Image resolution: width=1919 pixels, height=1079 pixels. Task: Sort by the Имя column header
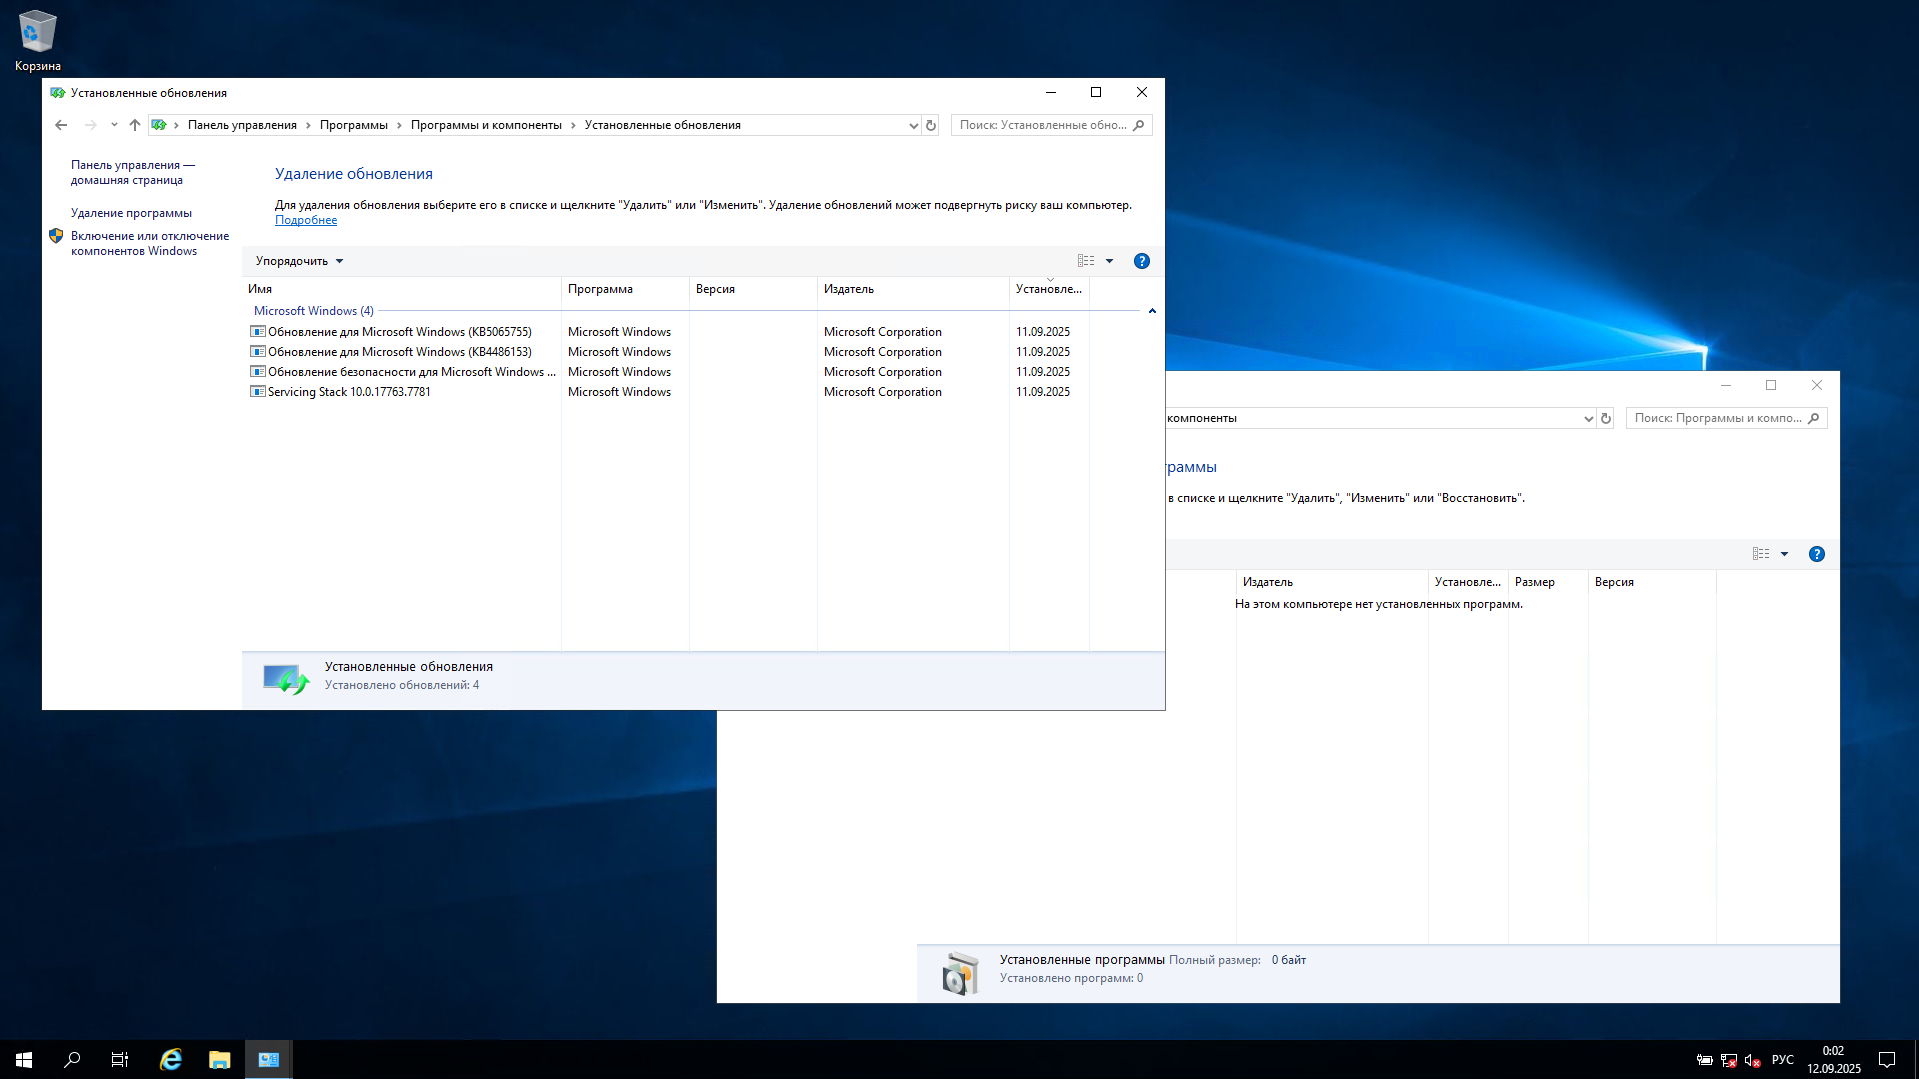pyautogui.click(x=401, y=289)
